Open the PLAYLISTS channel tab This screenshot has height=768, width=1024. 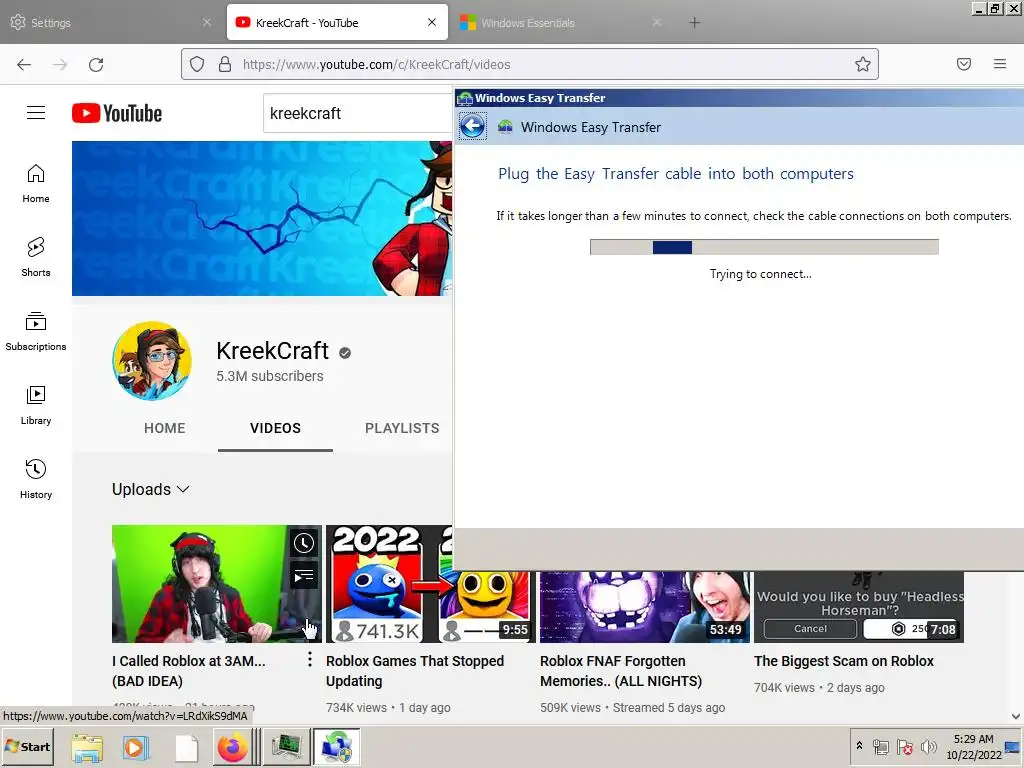pos(402,428)
